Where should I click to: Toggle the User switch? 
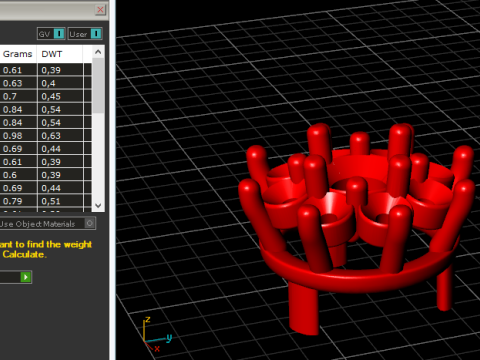click(96, 34)
